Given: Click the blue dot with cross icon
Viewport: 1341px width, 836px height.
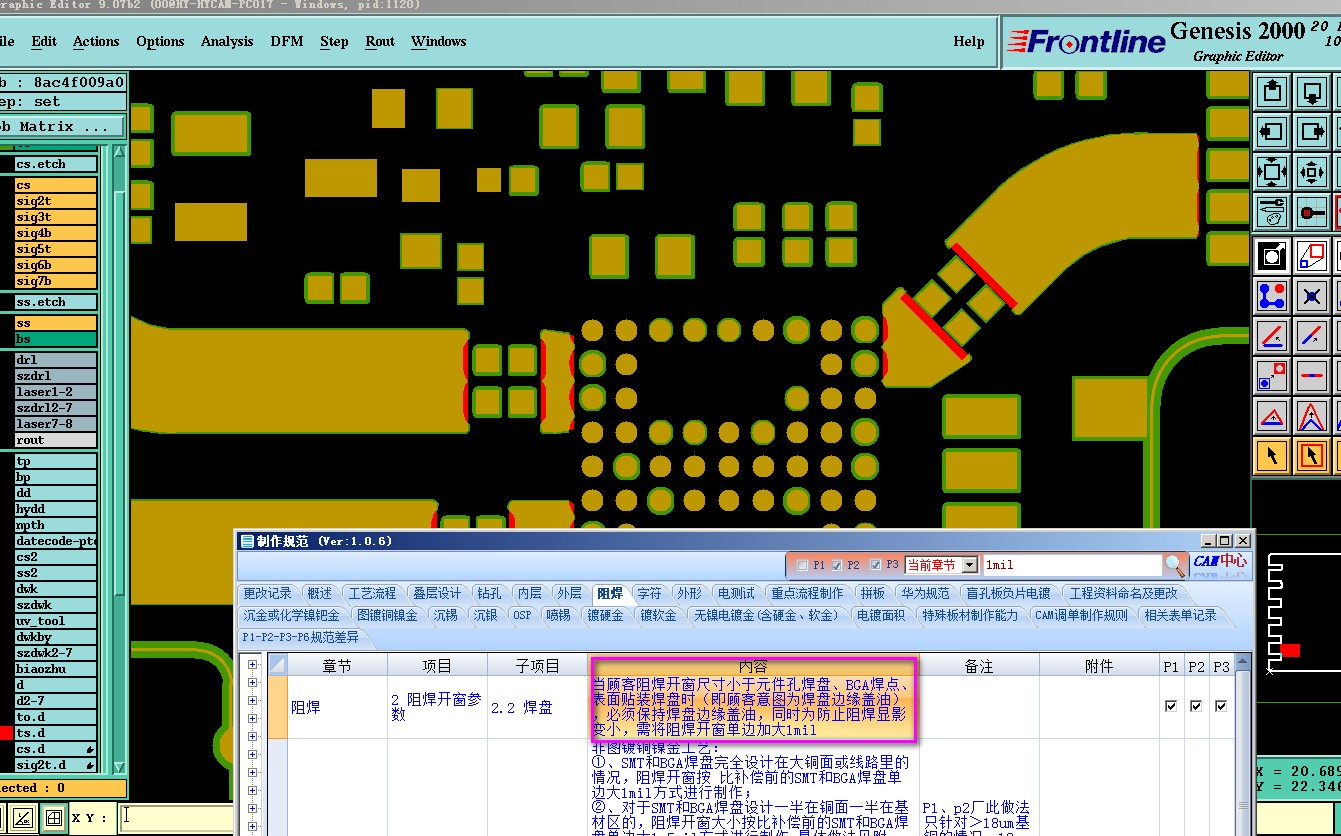Looking at the screenshot, I should coord(1312,296).
